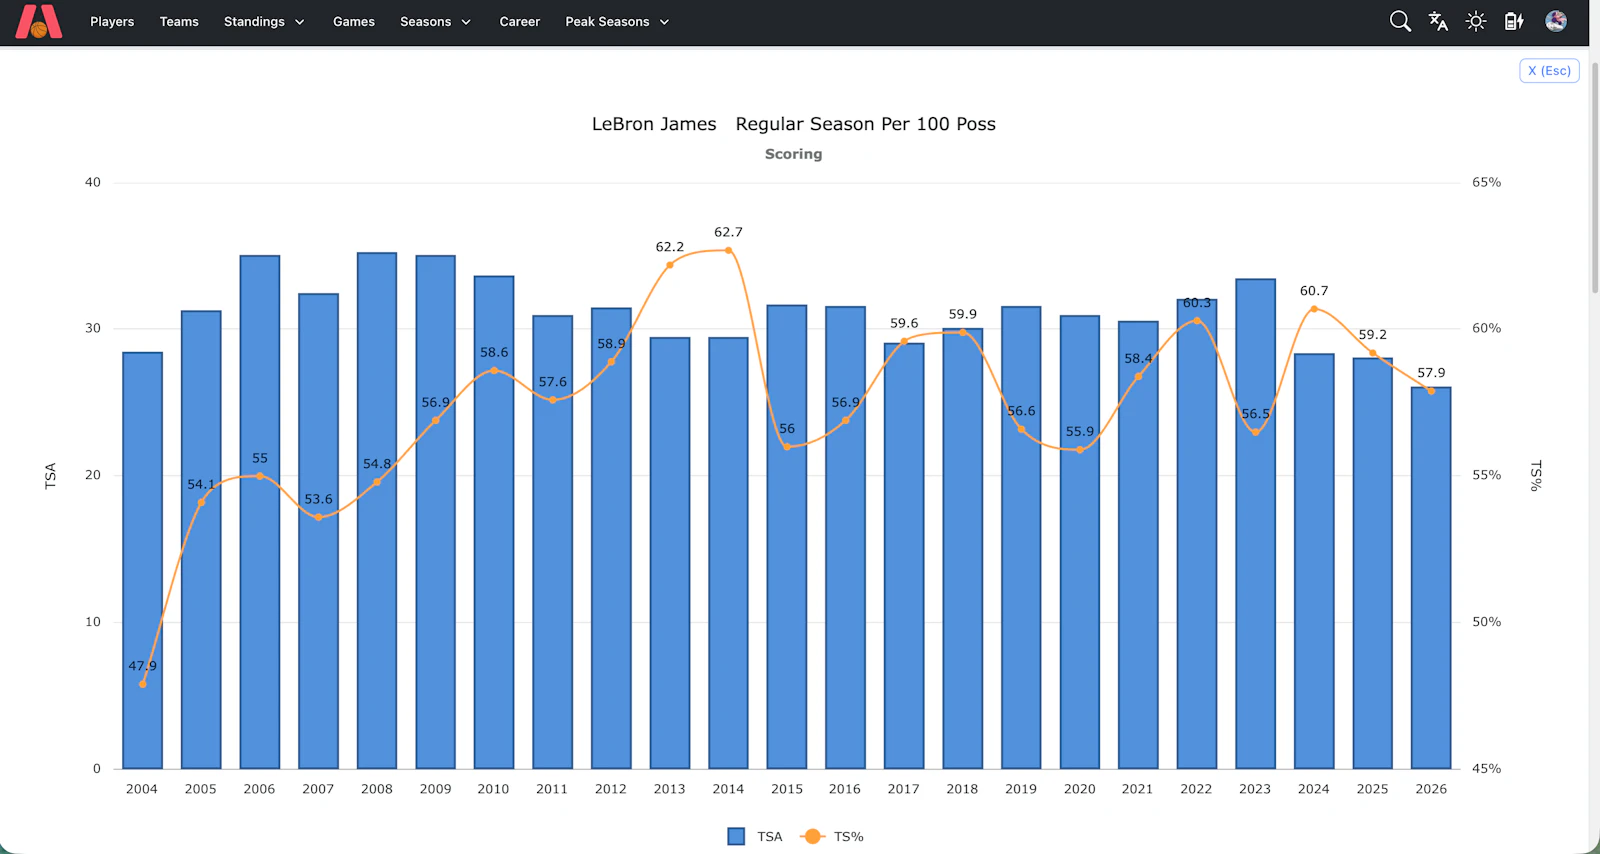This screenshot has height=854, width=1600.
Task: Click the 40 left-axis tick label
Action: click(x=93, y=183)
